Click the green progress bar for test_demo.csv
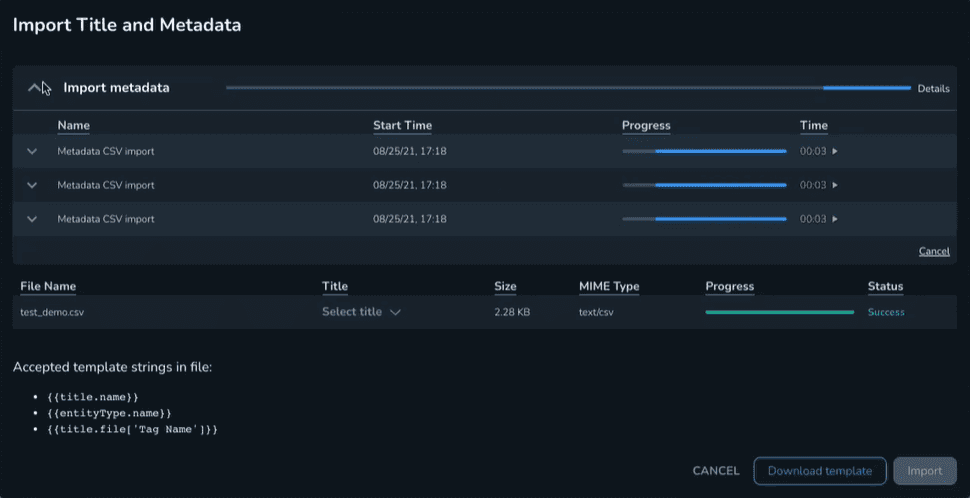The image size is (970, 498). [779, 312]
